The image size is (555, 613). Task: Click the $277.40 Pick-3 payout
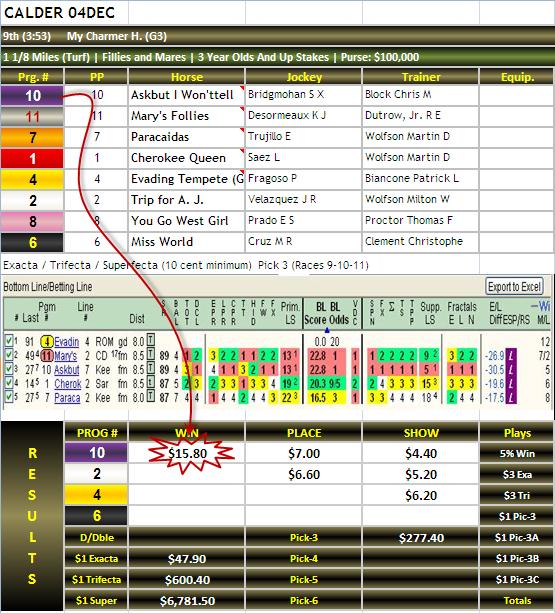click(421, 538)
